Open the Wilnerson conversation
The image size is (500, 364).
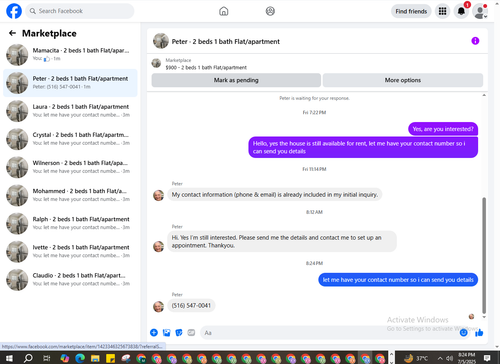click(x=70, y=167)
